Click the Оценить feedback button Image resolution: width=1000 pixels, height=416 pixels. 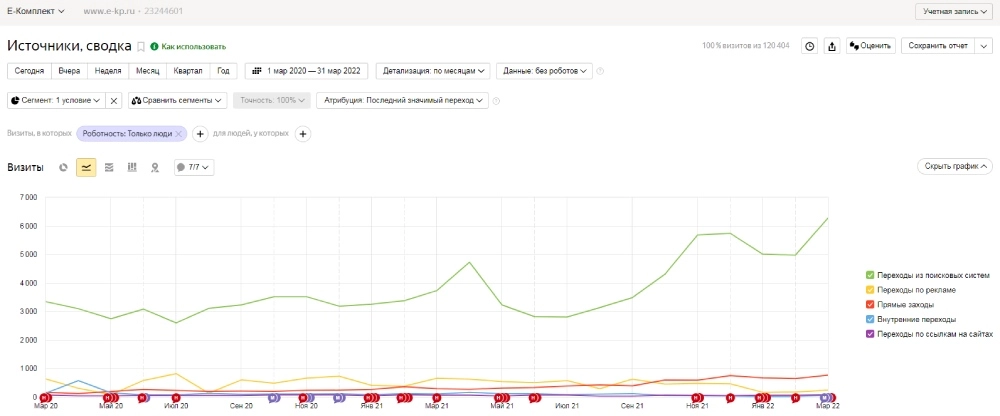(x=871, y=46)
